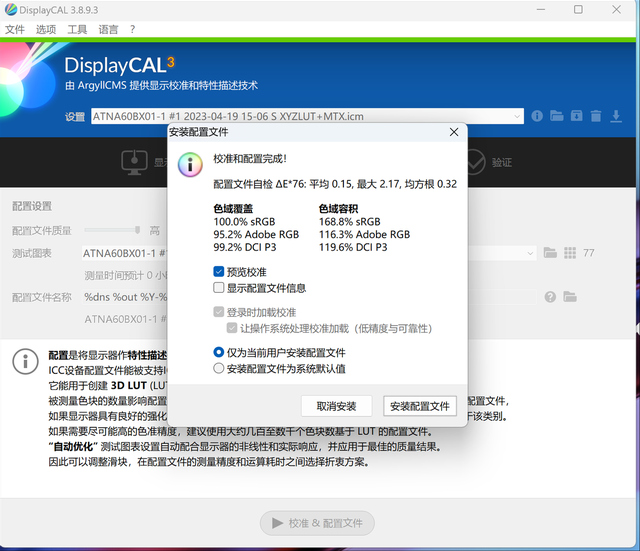Screen dimensions: 640x551
Task: Open settings file via folder icon
Action: [556, 116]
